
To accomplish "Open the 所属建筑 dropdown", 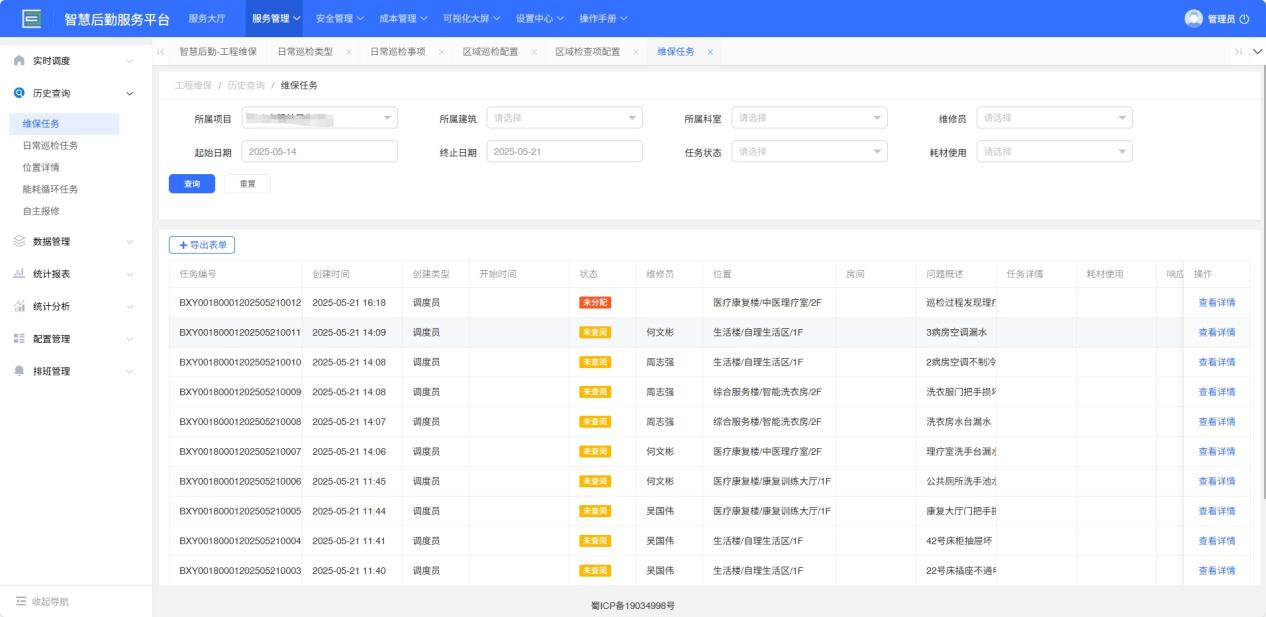I will tap(564, 118).
